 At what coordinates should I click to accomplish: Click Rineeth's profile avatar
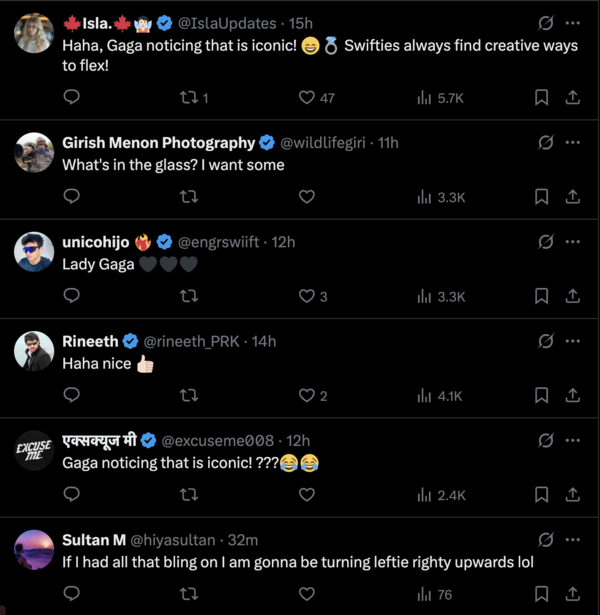[x=35, y=351]
